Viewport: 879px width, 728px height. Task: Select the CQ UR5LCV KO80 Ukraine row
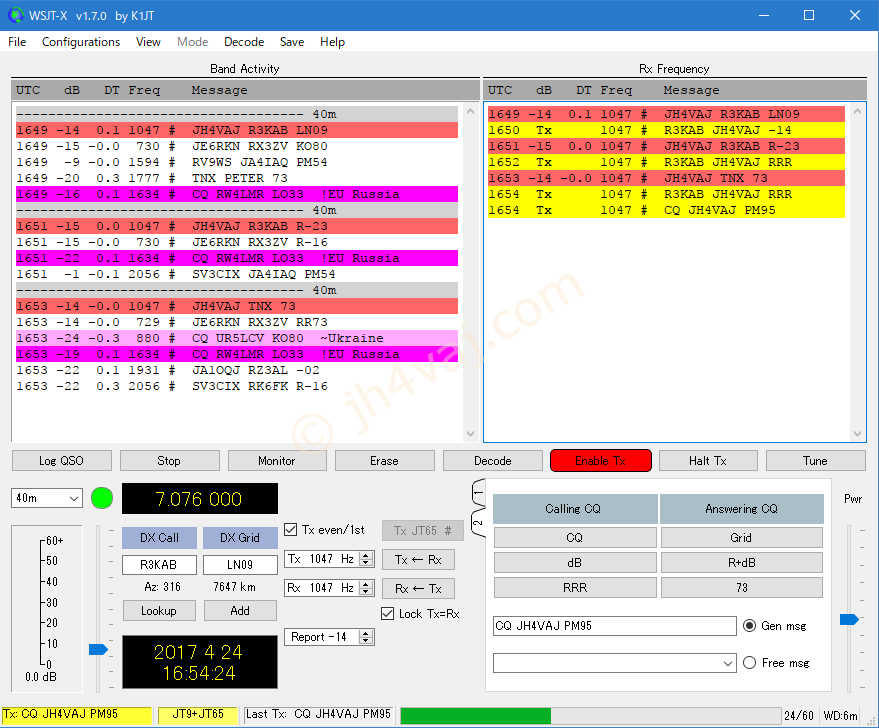click(x=237, y=339)
